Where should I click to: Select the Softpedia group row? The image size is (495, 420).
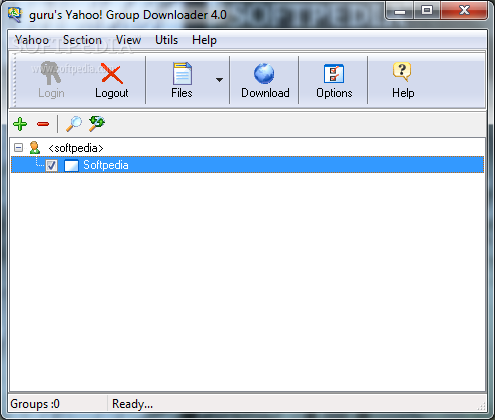(x=247, y=165)
